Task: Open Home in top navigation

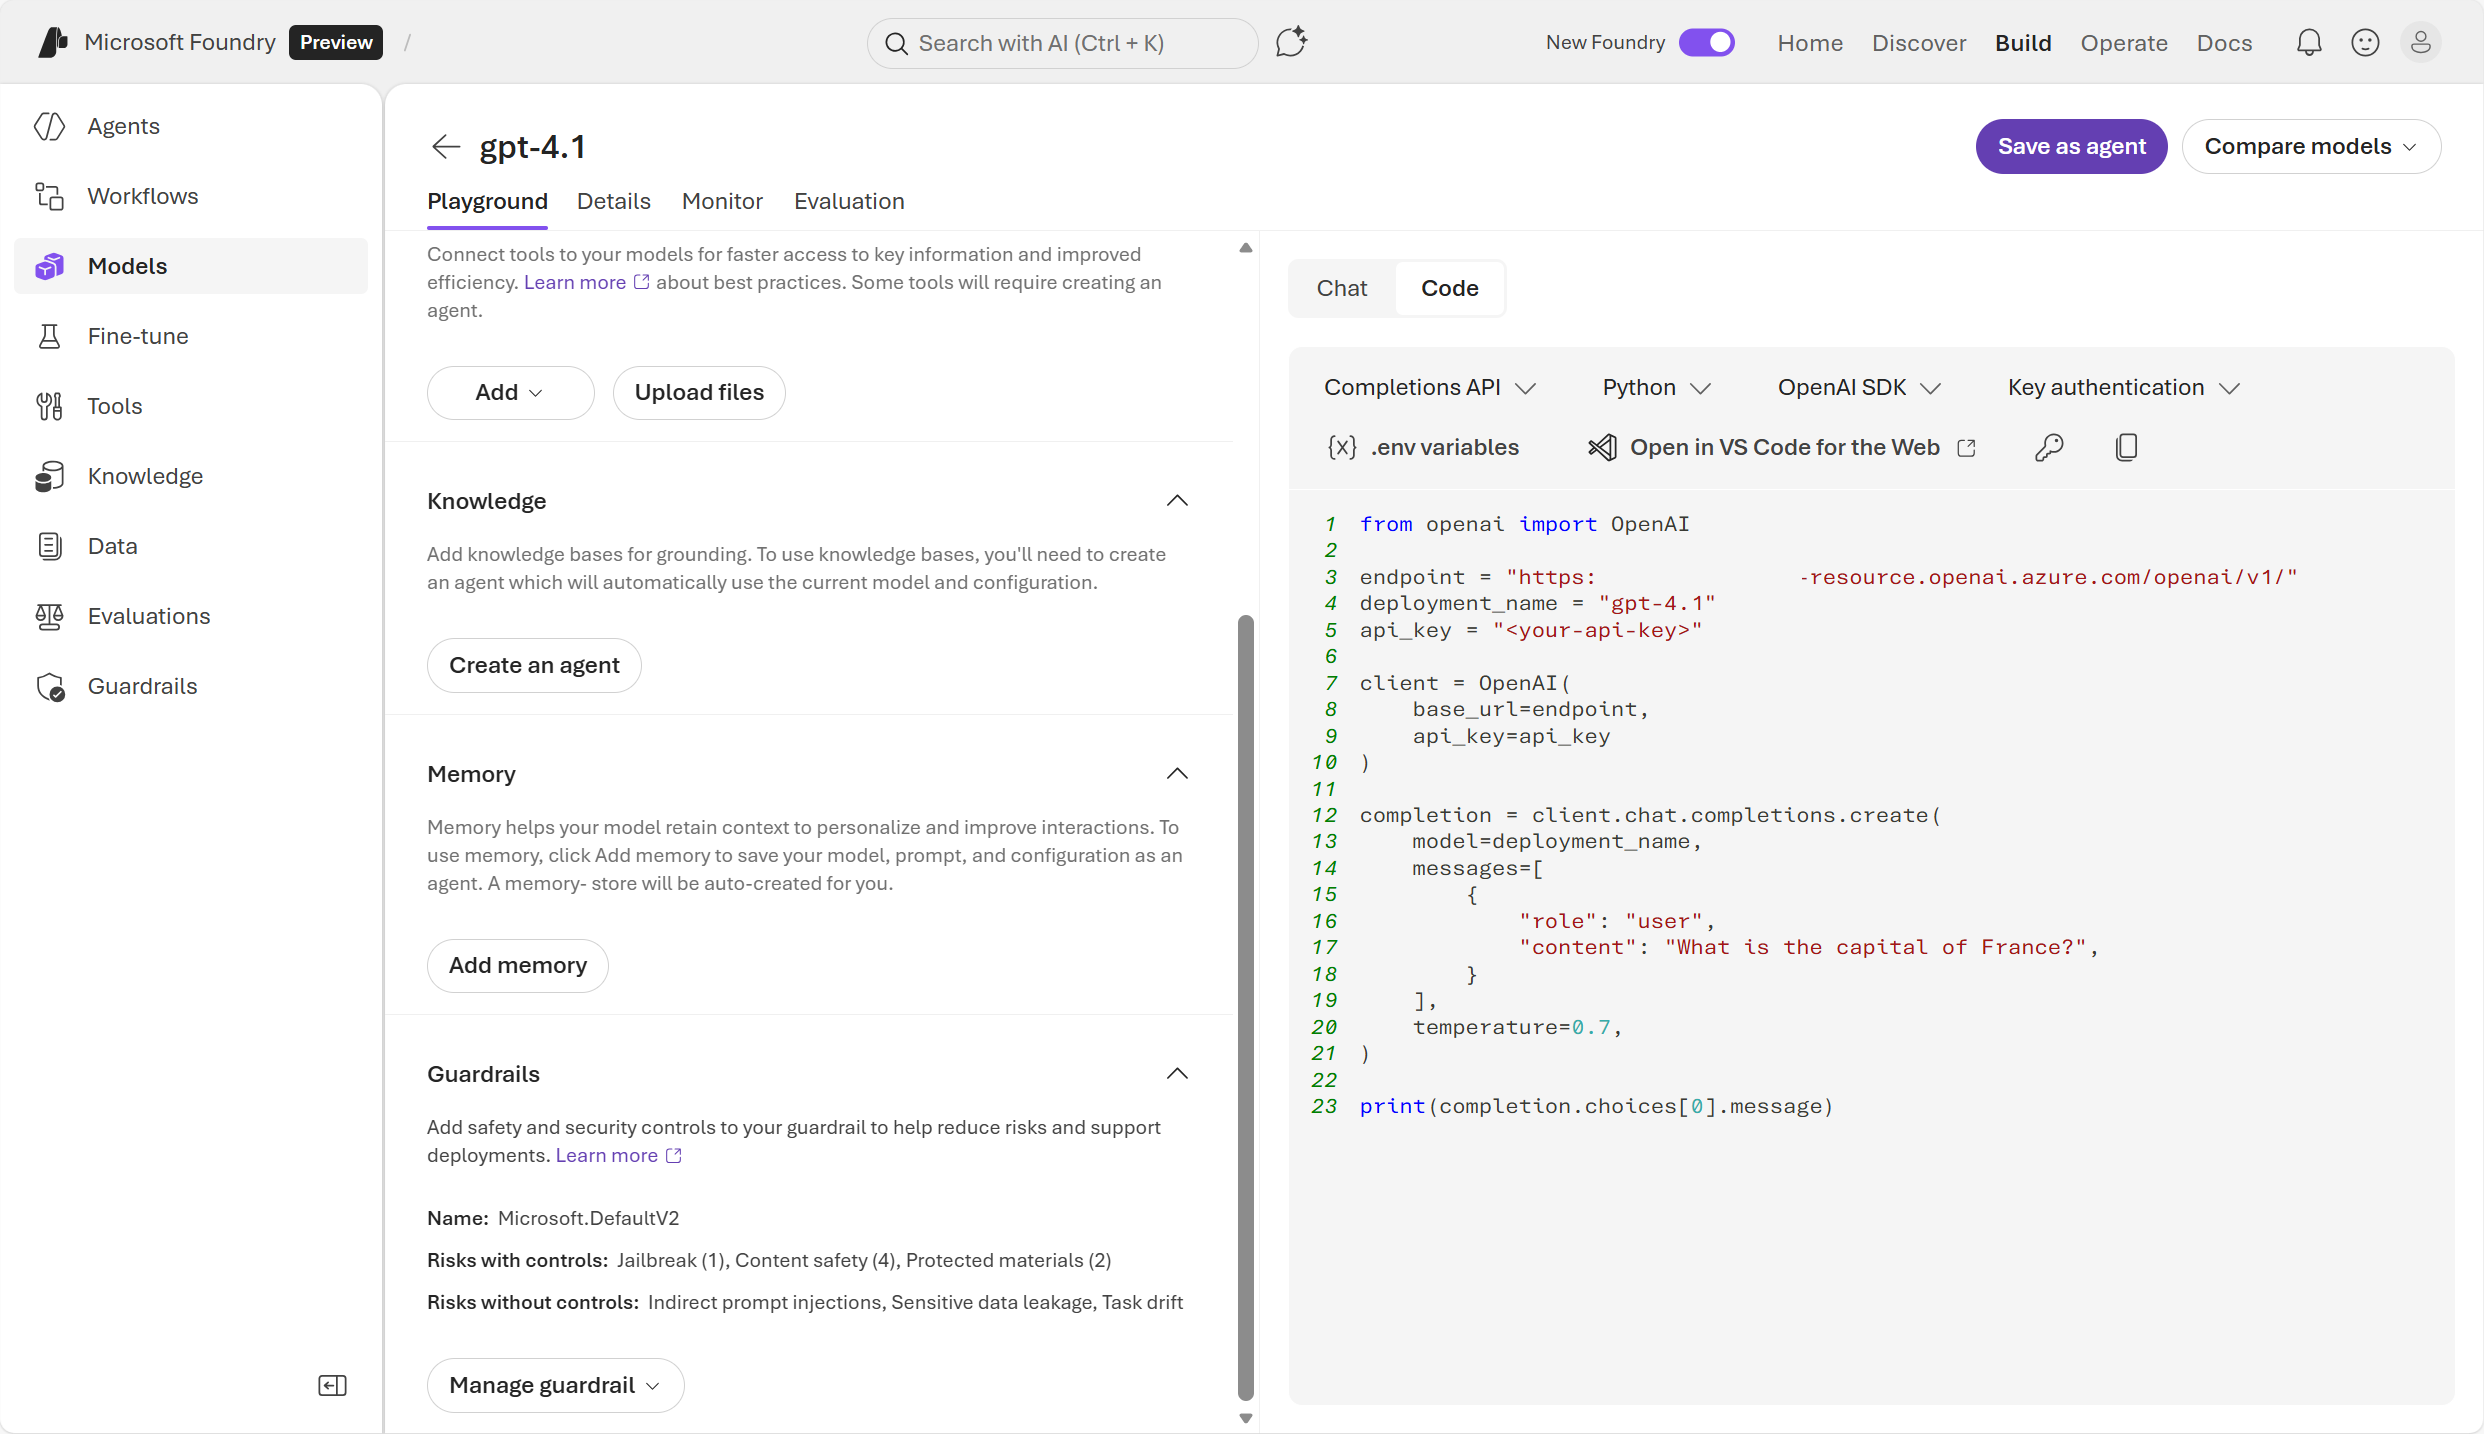Action: coord(1810,43)
